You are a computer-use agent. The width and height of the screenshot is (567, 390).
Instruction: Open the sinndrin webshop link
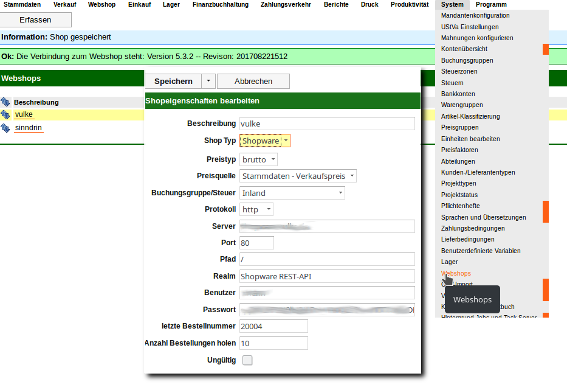click(29, 128)
